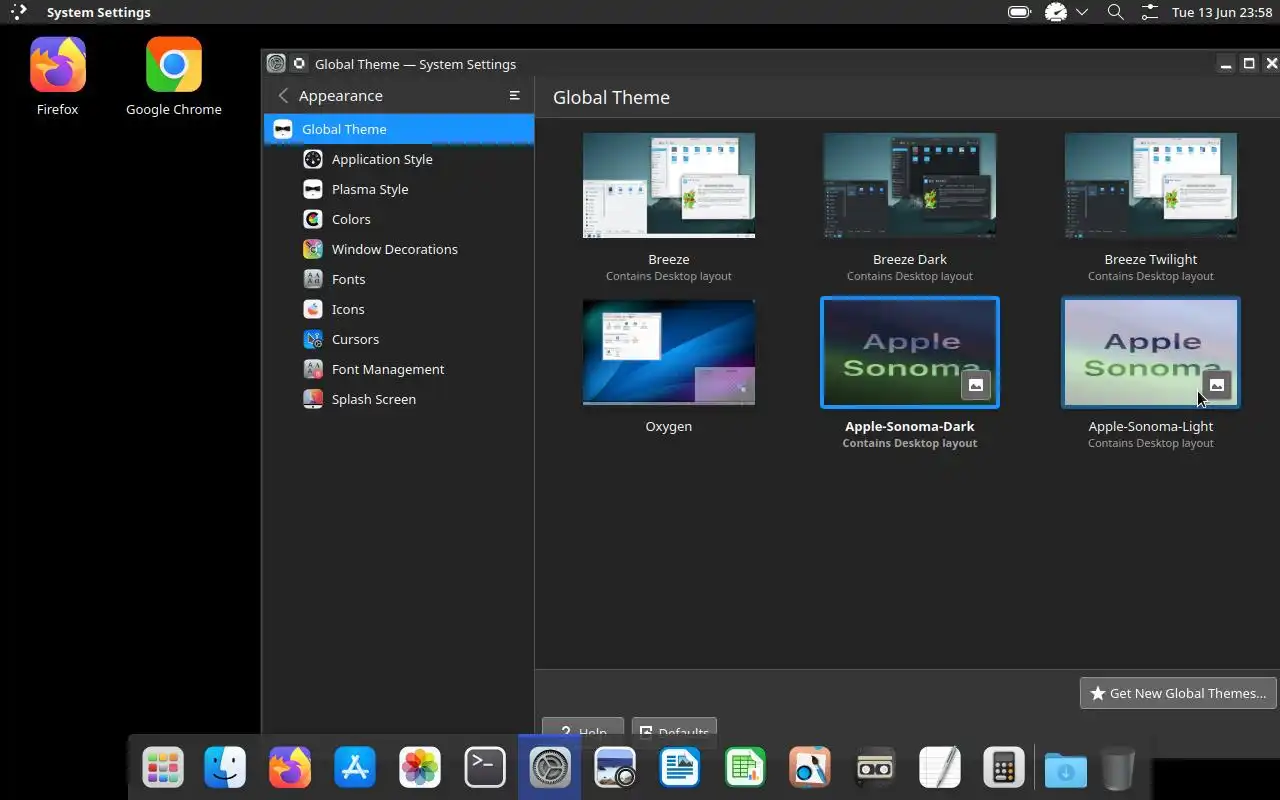Expand the hidden system tray arrow
This screenshot has width=1280, height=800.
point(1082,12)
